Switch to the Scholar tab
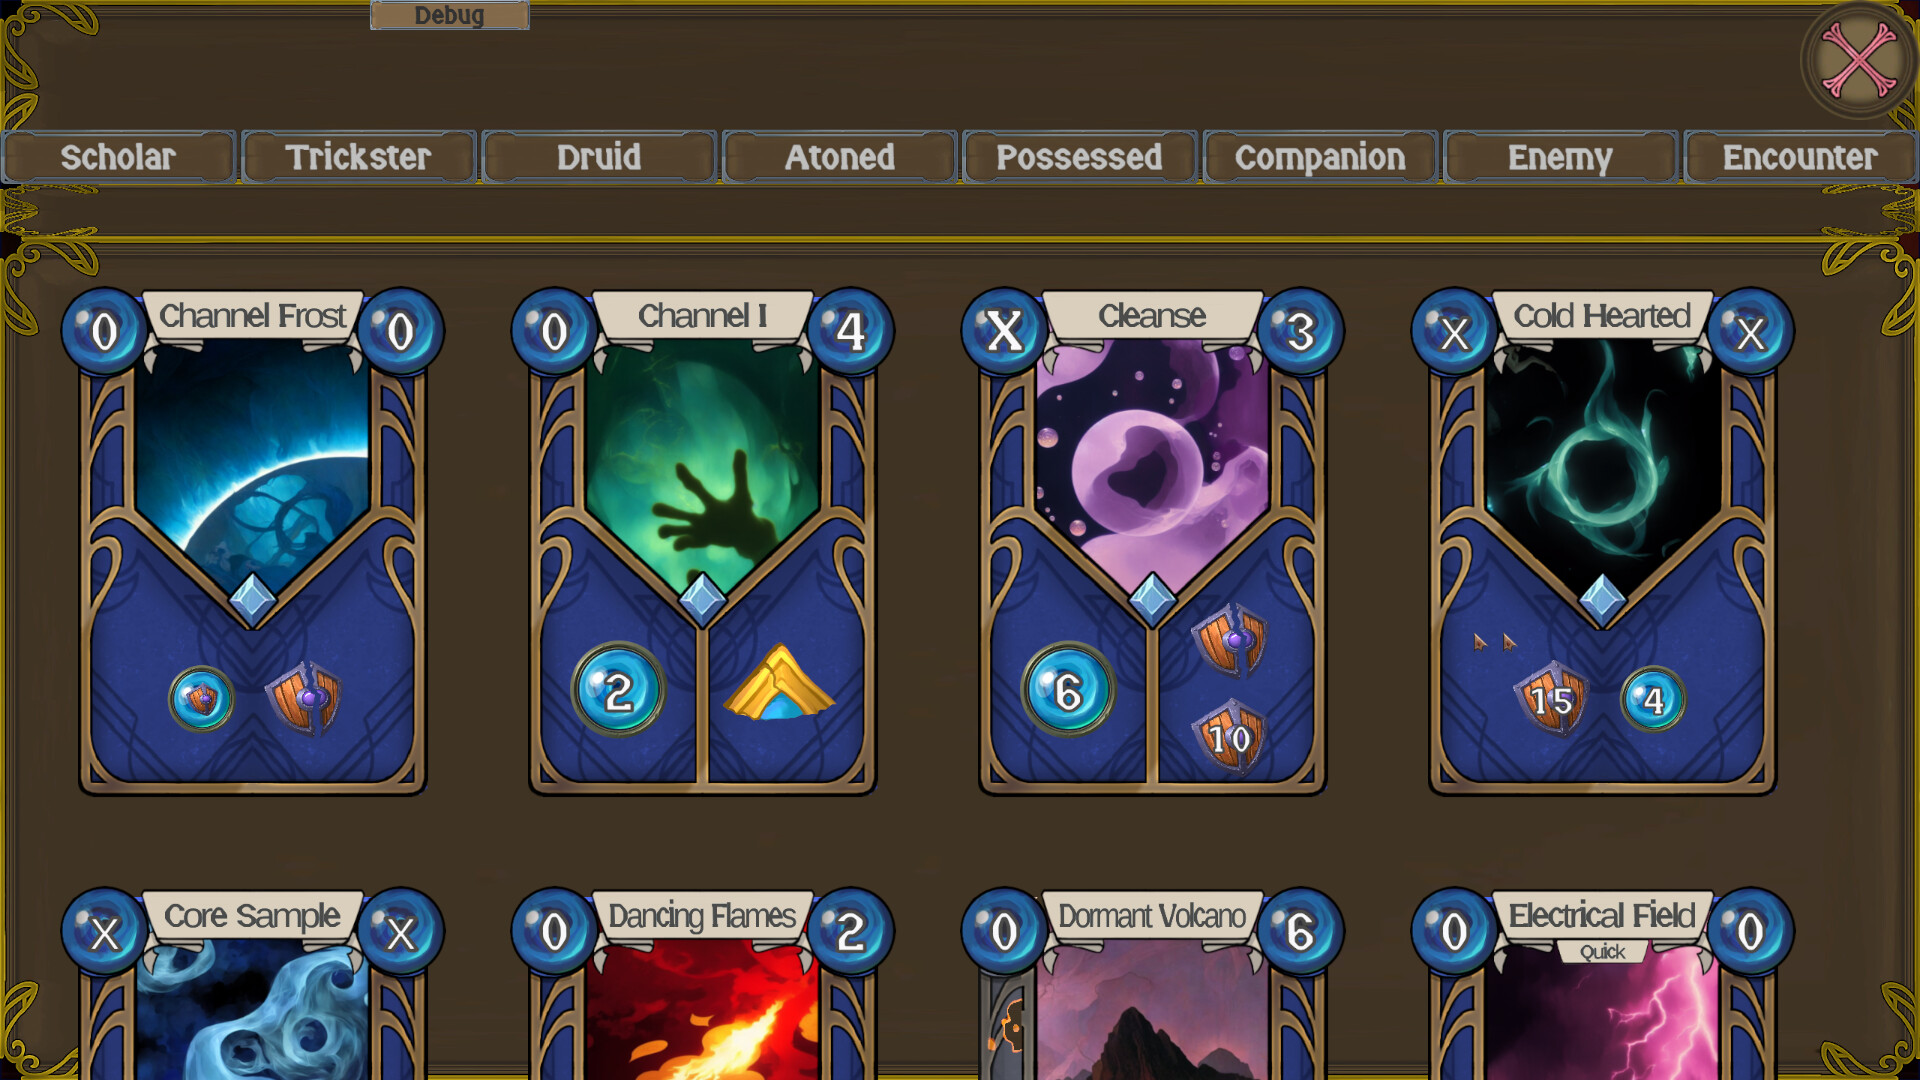Screen dimensions: 1920x1080 (x=118, y=157)
